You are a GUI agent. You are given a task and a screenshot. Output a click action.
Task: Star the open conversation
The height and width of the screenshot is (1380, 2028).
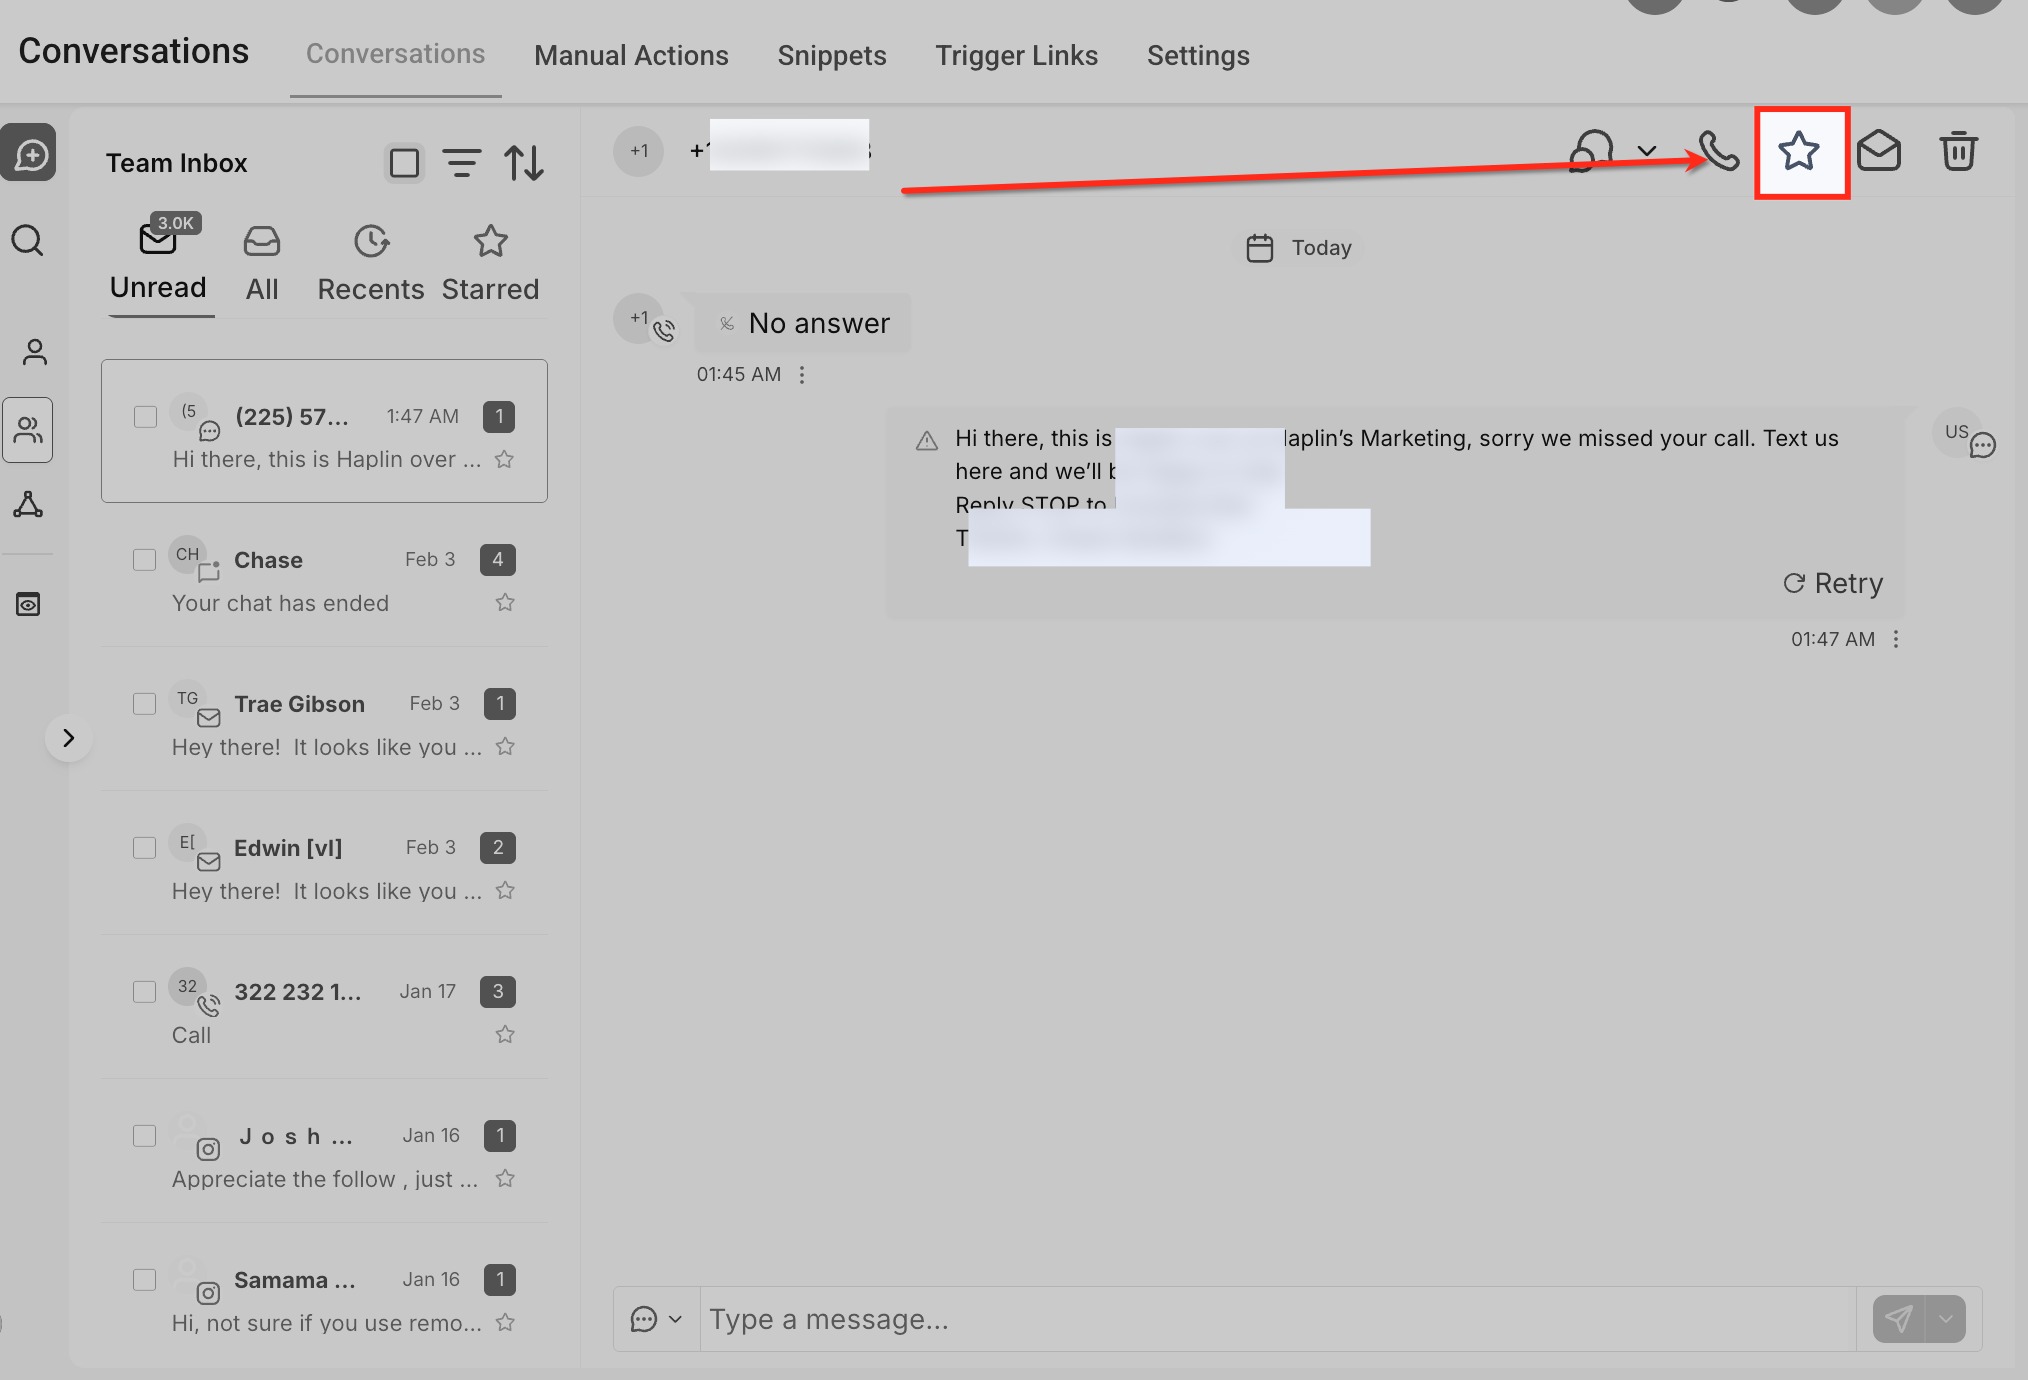click(1799, 152)
